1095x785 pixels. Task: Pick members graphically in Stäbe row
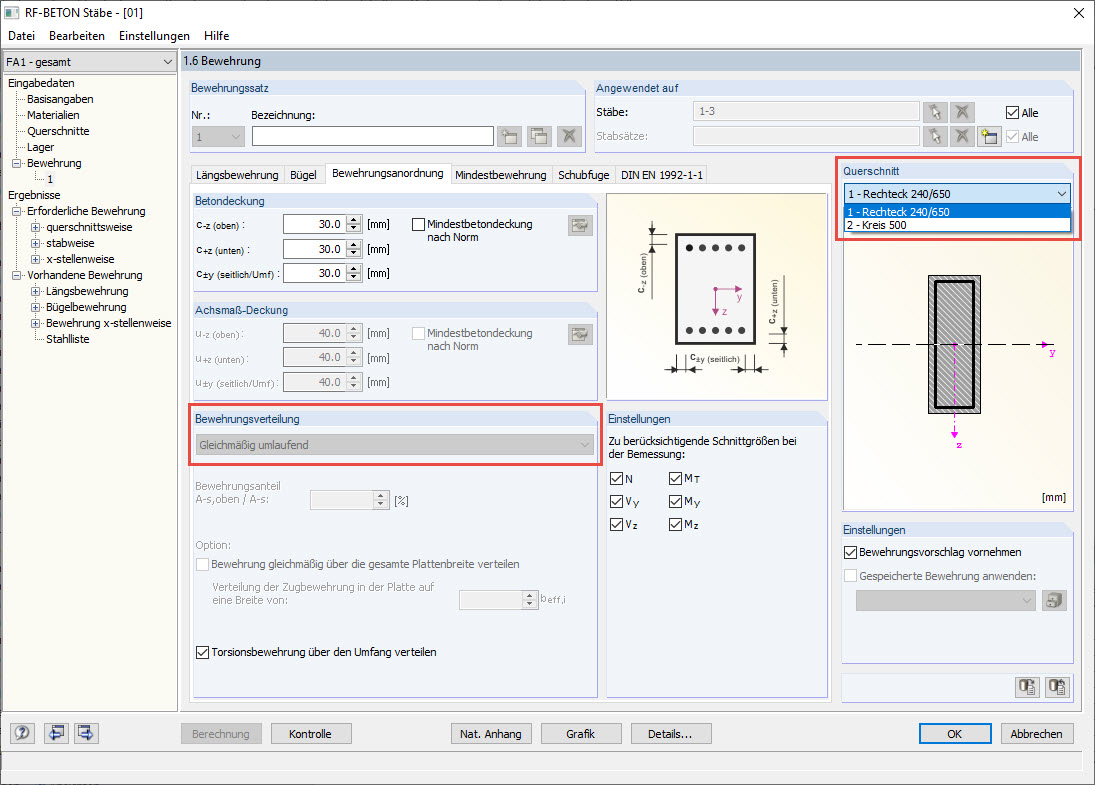935,112
